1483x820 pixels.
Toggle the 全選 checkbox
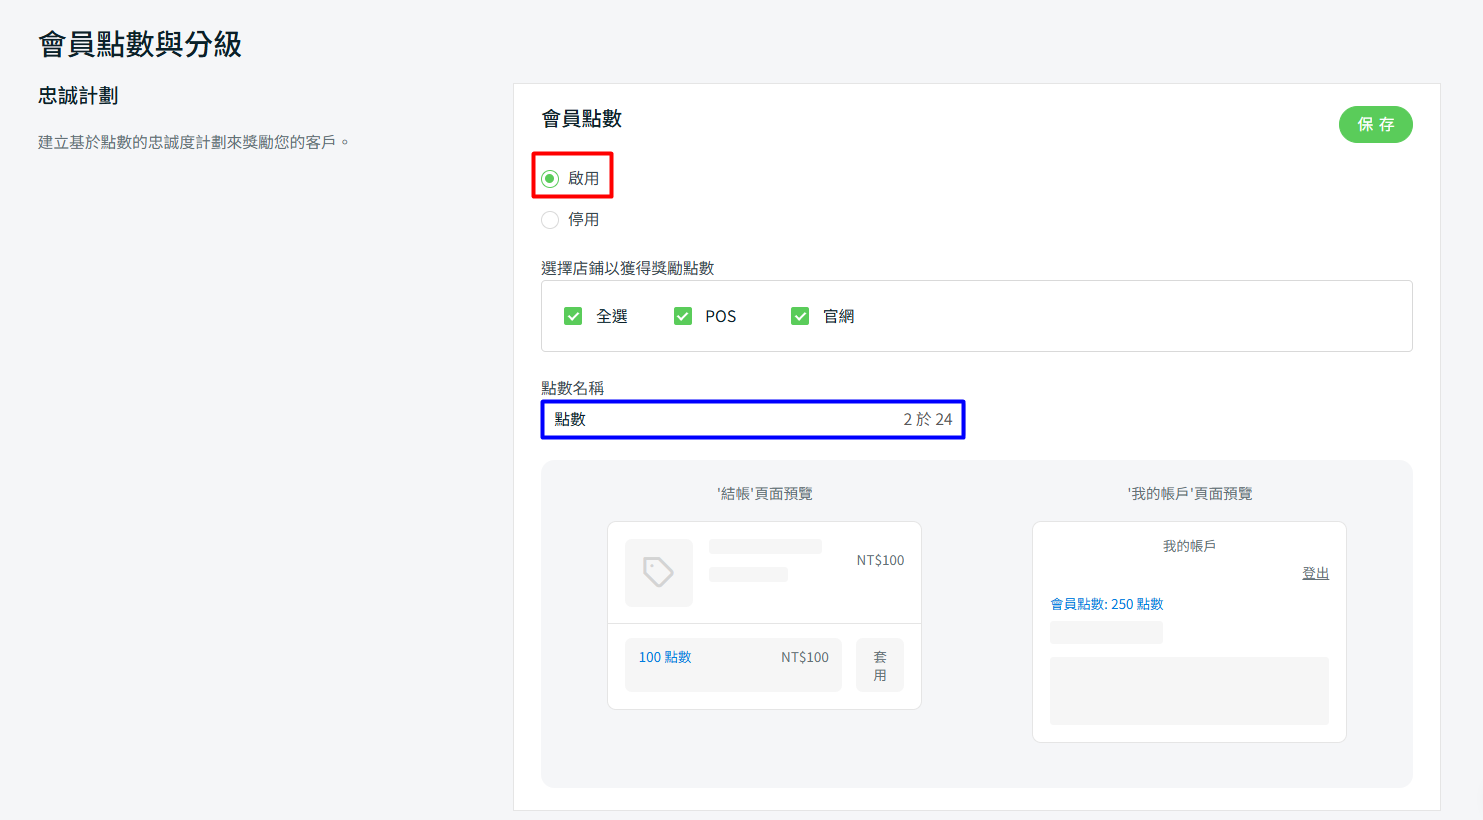click(573, 316)
